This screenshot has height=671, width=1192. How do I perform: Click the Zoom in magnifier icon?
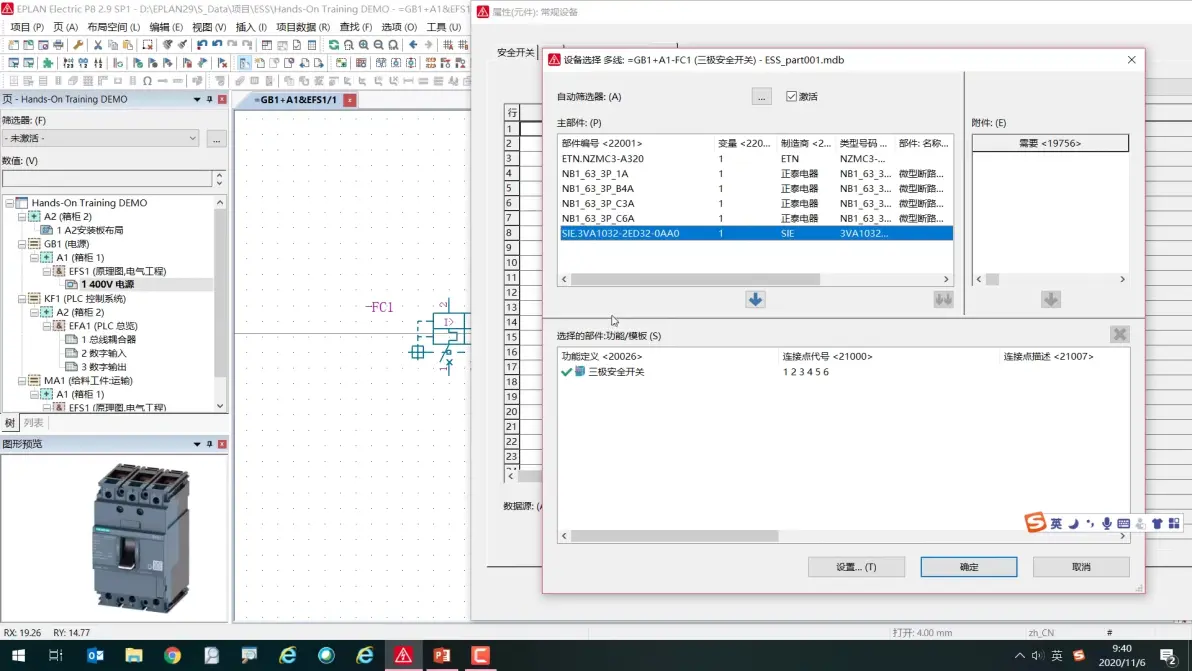click(363, 45)
